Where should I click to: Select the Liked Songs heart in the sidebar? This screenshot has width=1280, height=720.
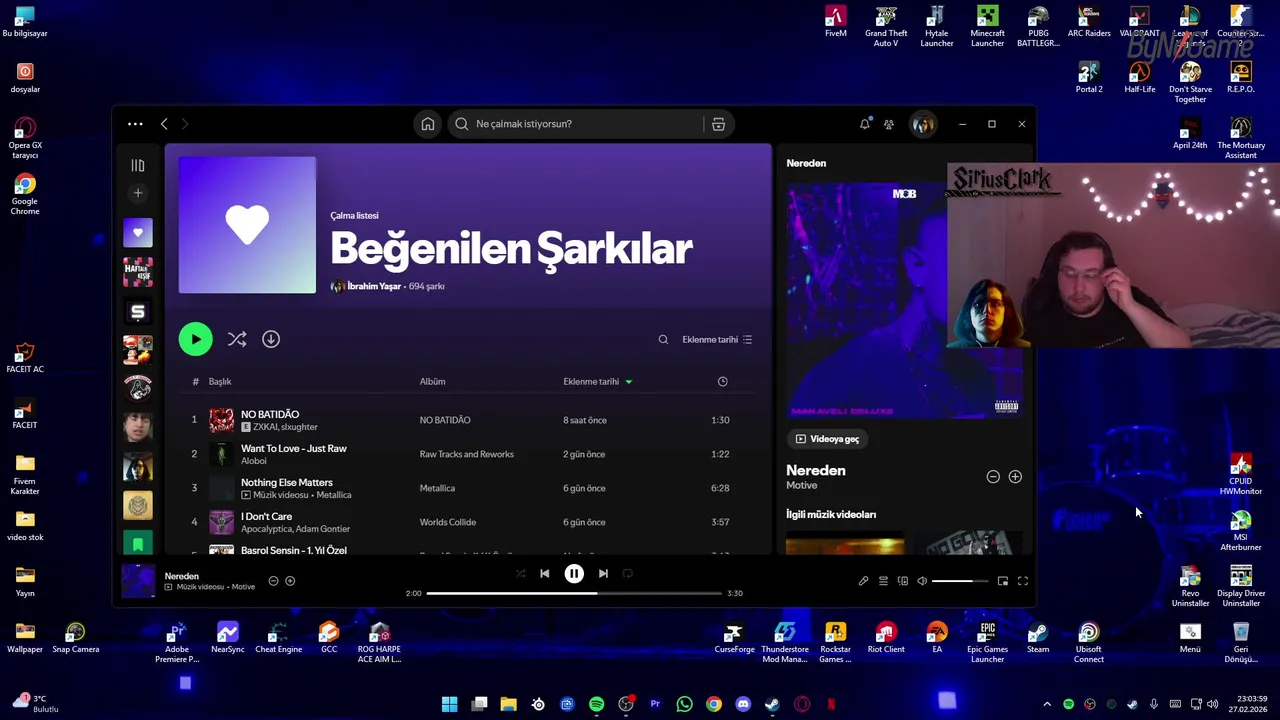(138, 233)
